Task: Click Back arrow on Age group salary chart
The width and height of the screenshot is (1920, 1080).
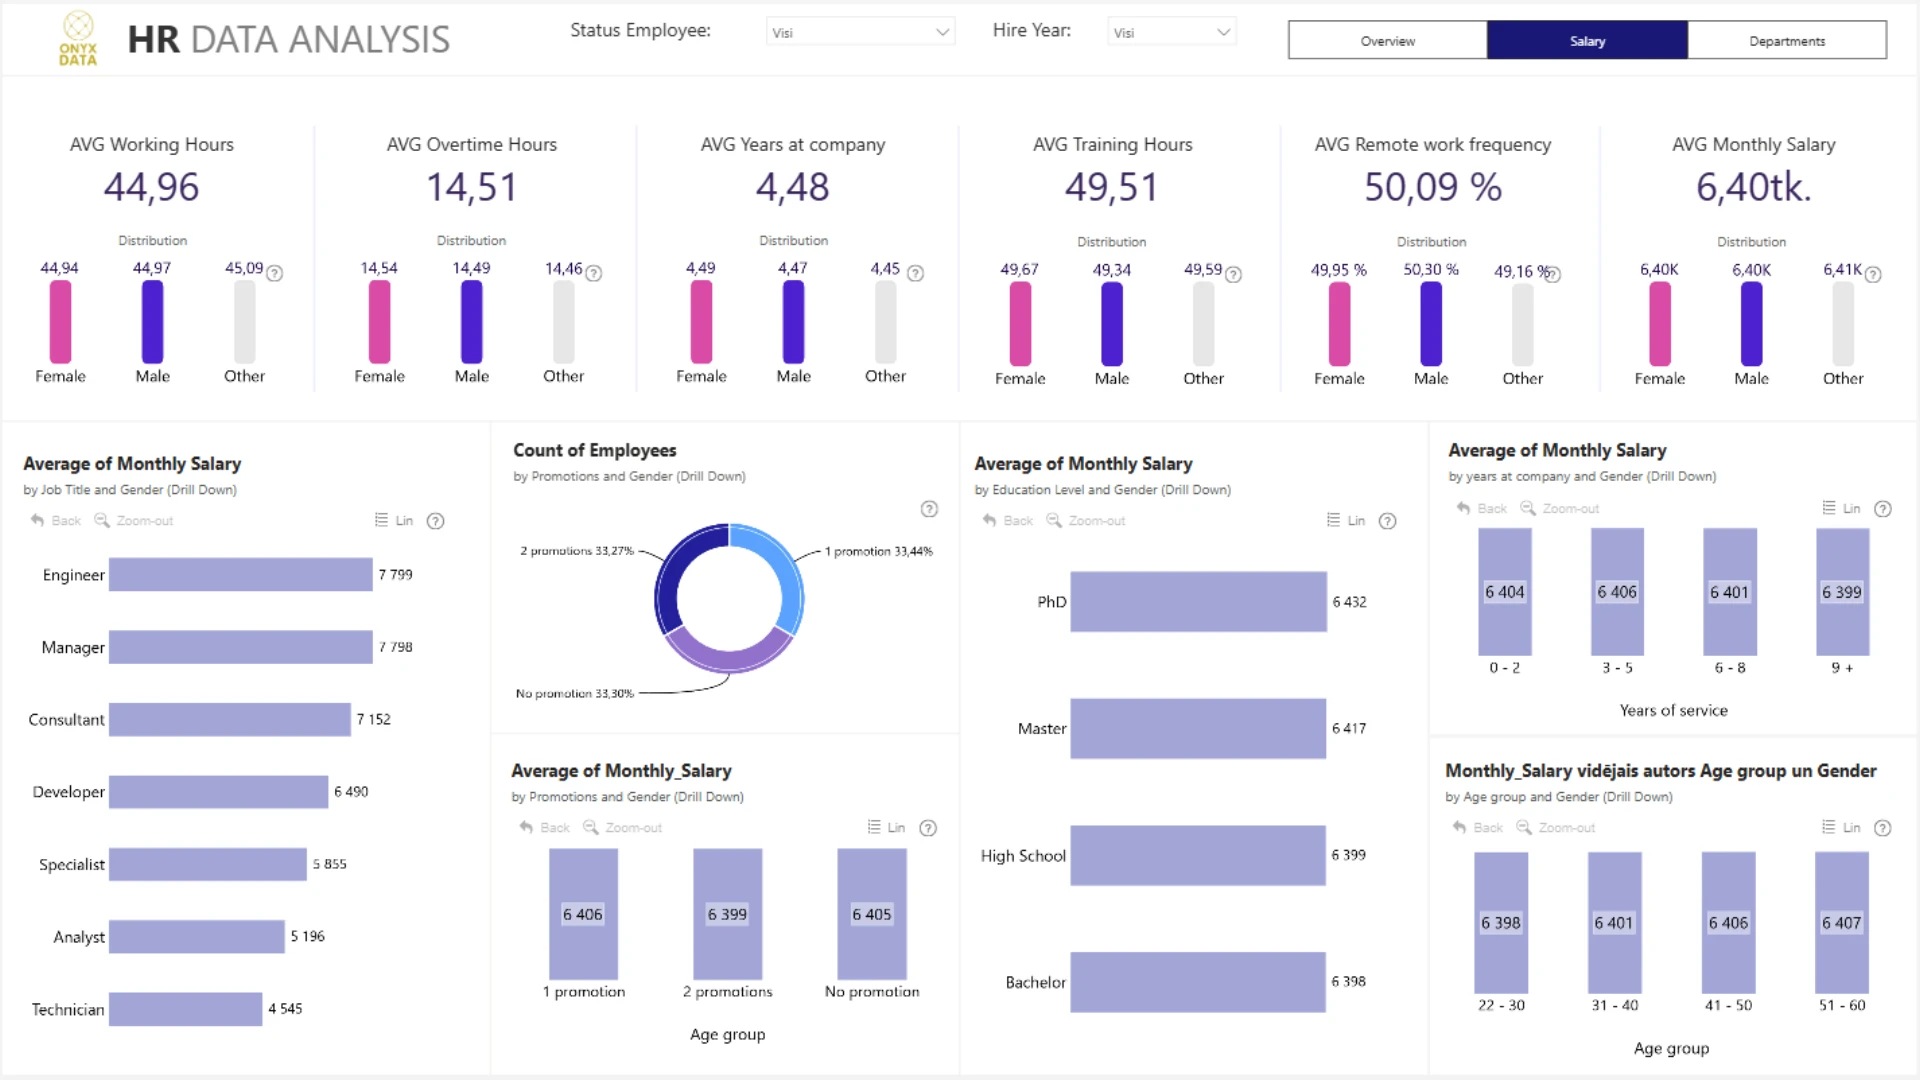Action: click(1459, 827)
